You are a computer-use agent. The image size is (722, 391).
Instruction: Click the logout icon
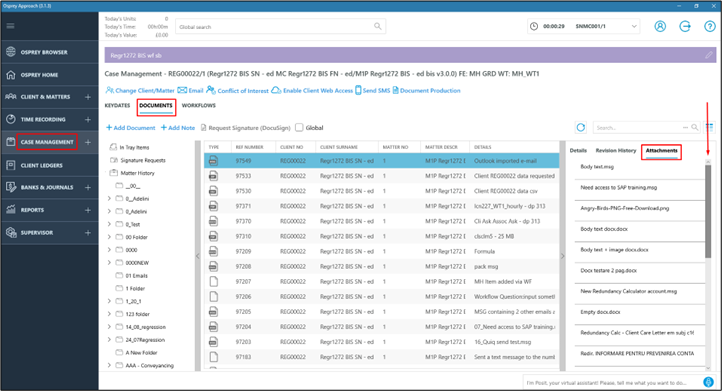pyautogui.click(x=685, y=26)
